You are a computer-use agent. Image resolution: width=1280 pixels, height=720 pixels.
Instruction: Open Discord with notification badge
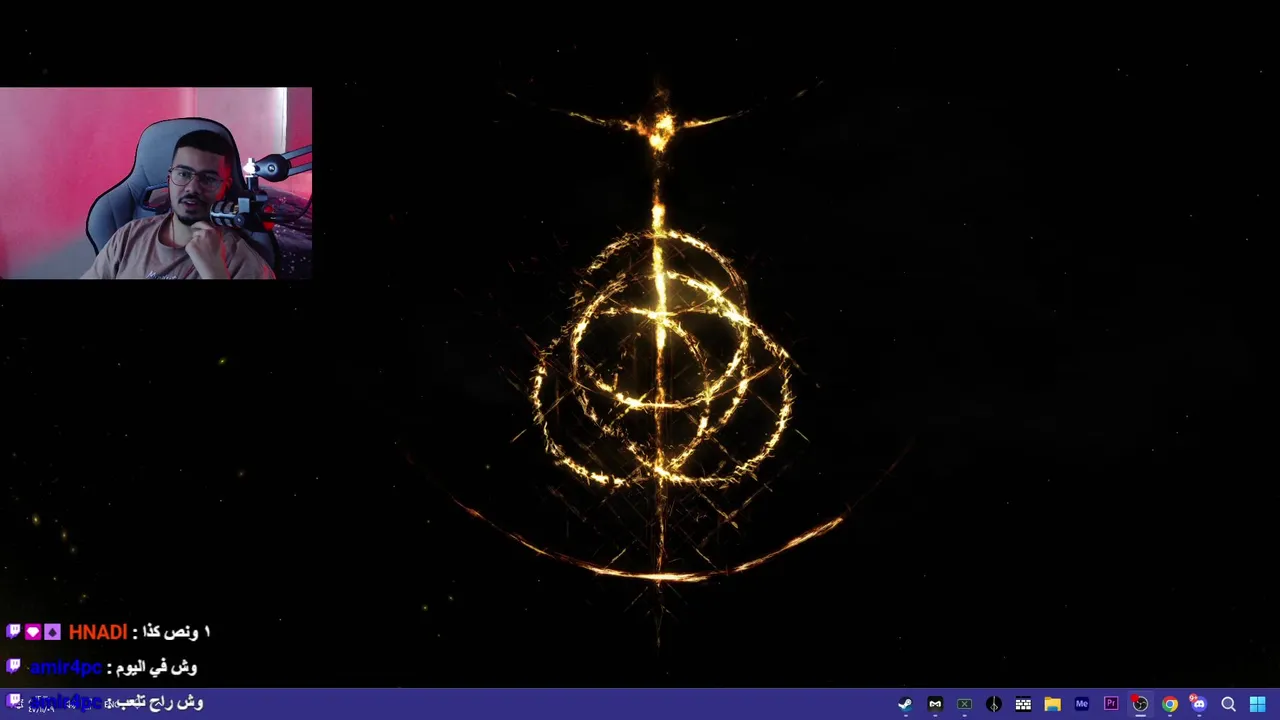coord(1198,704)
